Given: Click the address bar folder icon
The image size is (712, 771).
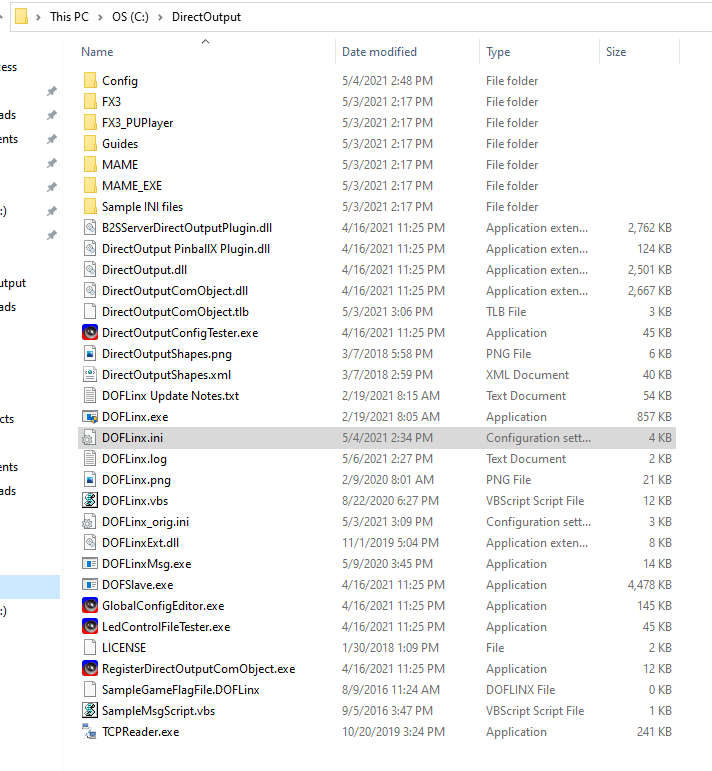Looking at the screenshot, I should coord(21,16).
